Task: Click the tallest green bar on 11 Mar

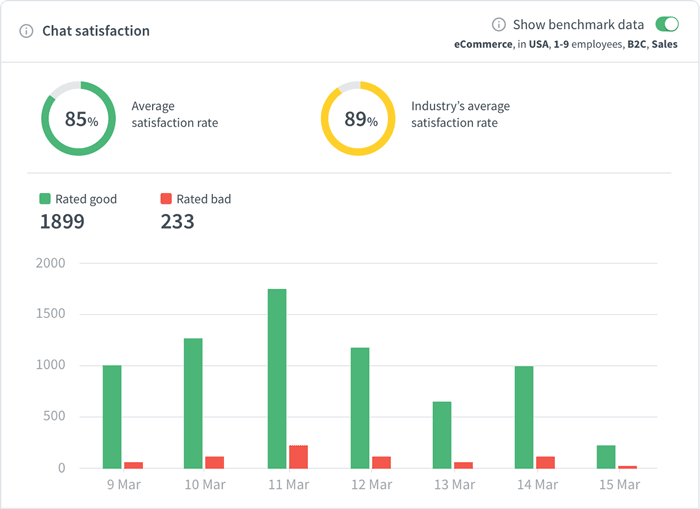Action: click(x=277, y=378)
